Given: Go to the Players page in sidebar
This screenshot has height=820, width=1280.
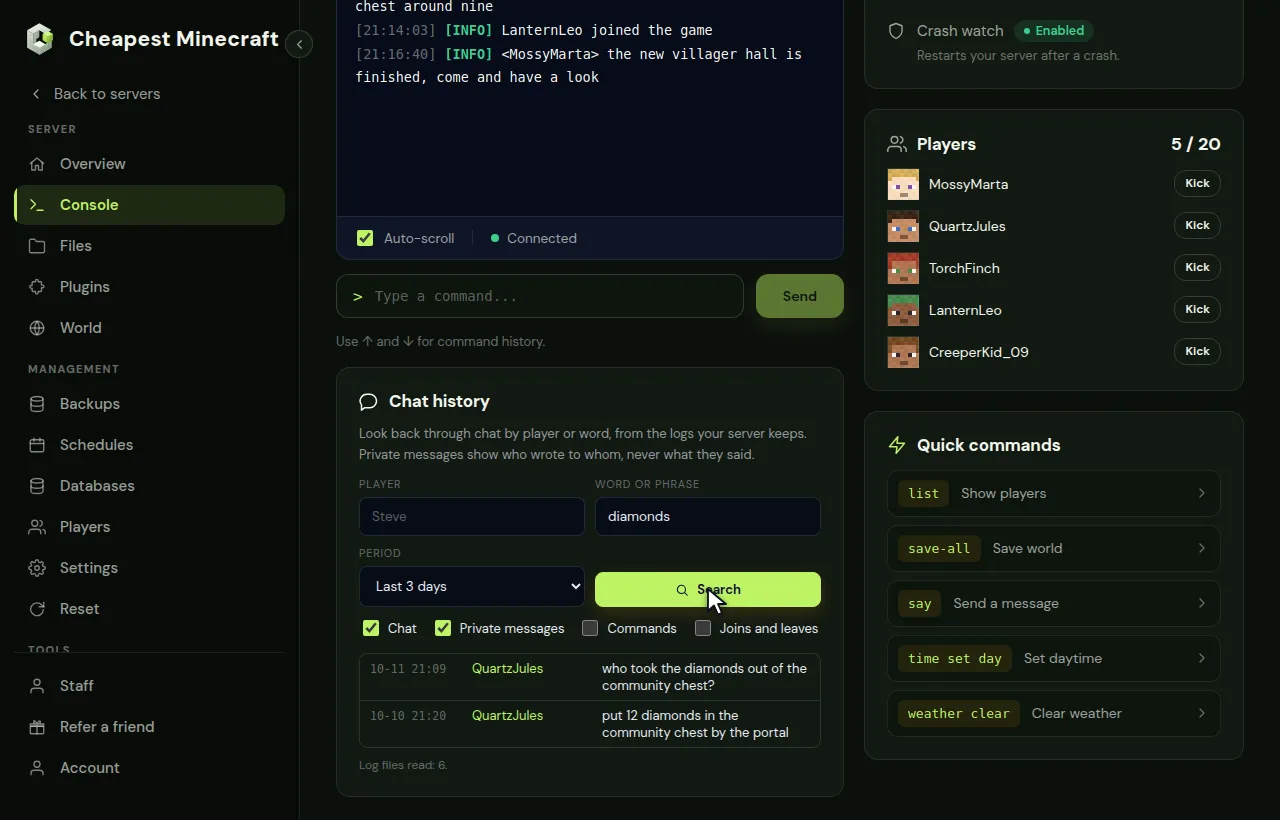Looking at the screenshot, I should click(150, 527).
